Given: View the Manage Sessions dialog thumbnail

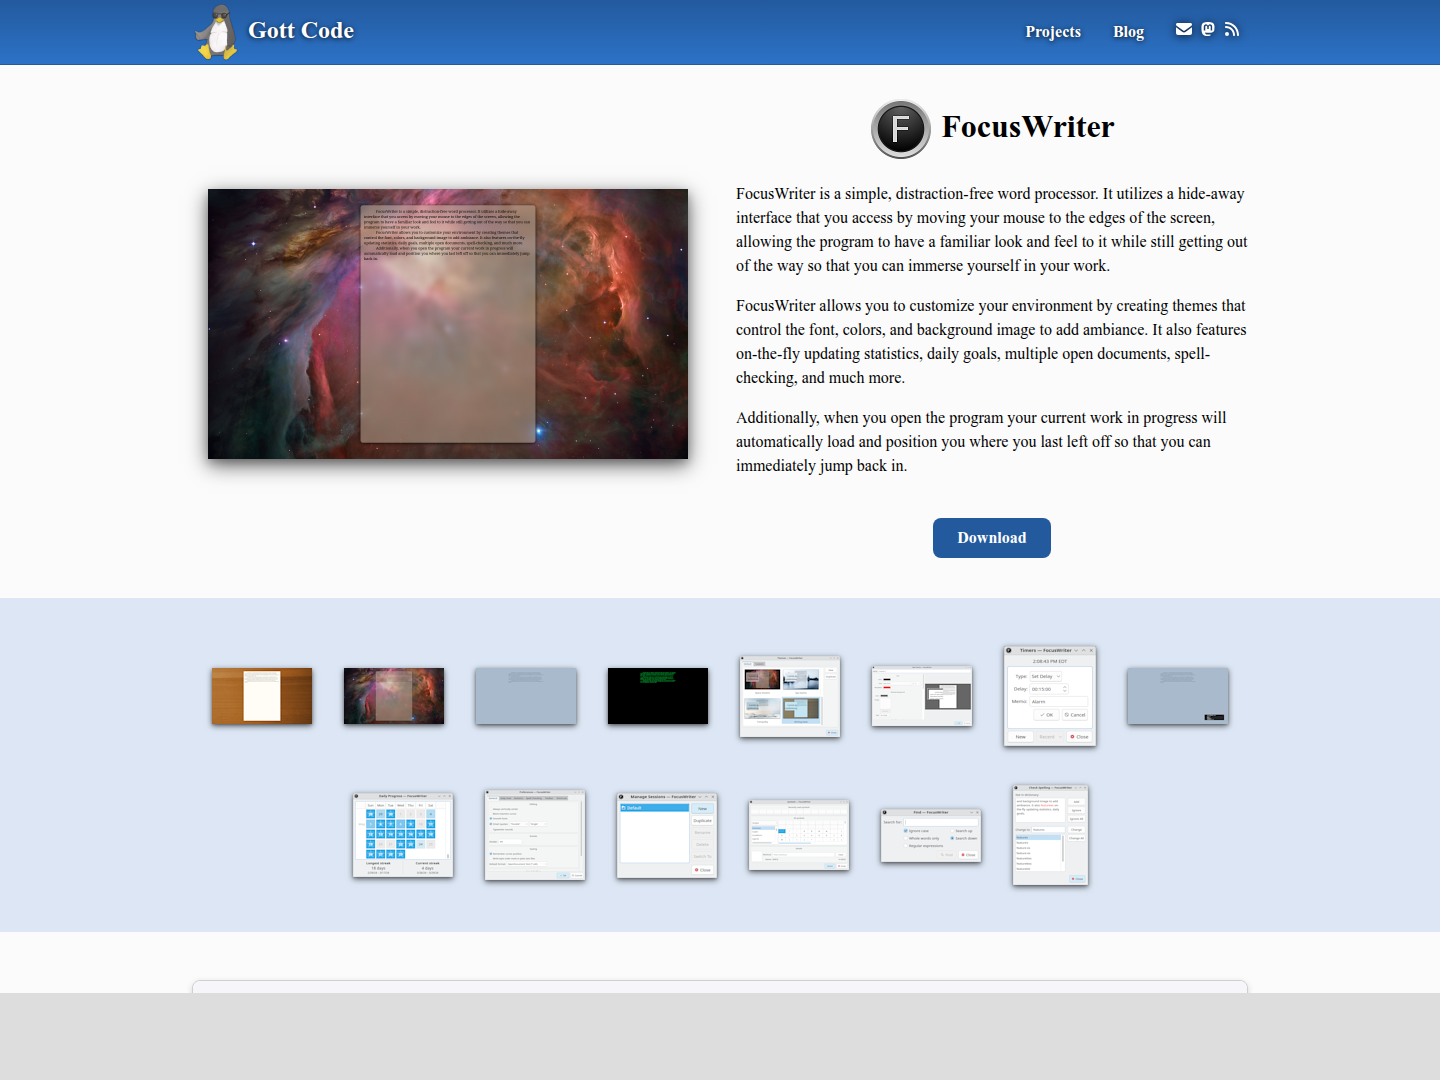Looking at the screenshot, I should pos(667,835).
